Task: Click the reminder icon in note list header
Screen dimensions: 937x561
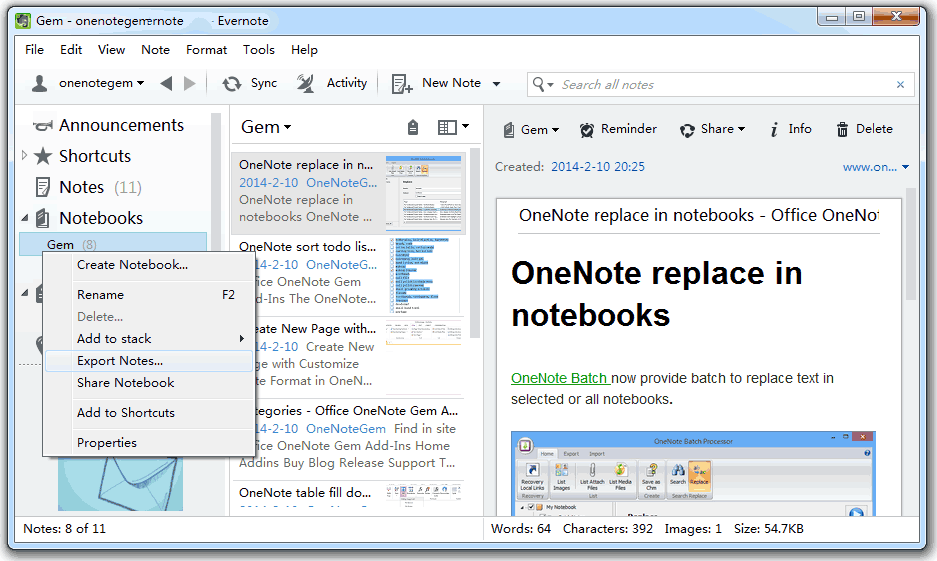Action: [413, 127]
